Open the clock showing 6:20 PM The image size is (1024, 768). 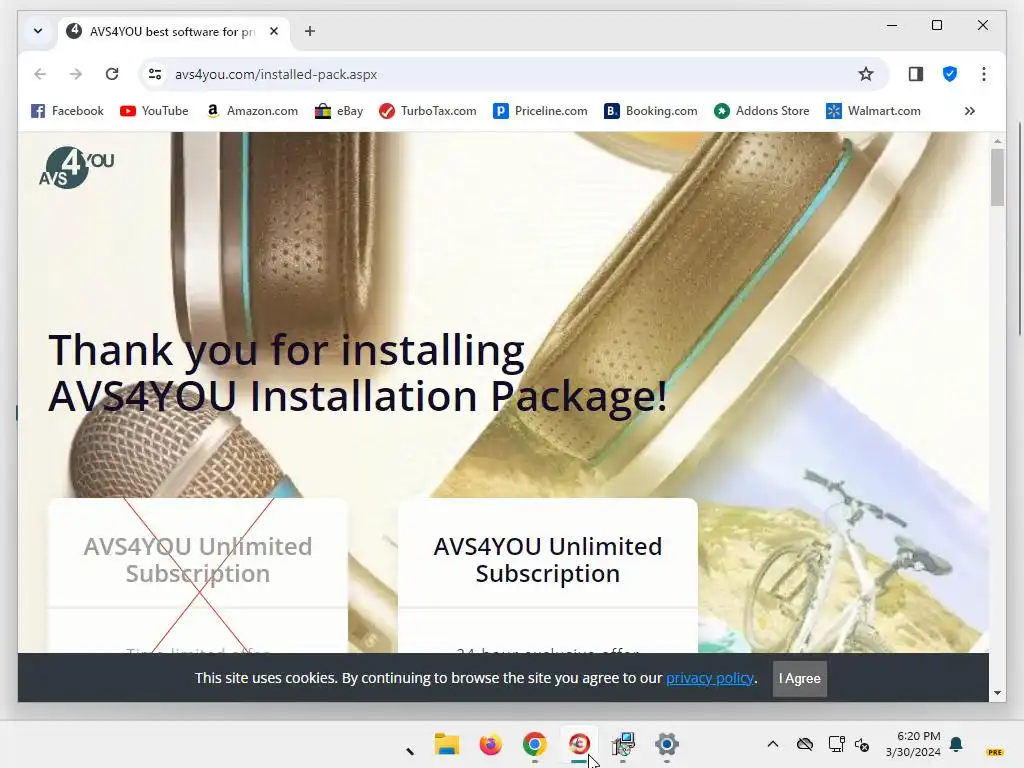(x=913, y=744)
